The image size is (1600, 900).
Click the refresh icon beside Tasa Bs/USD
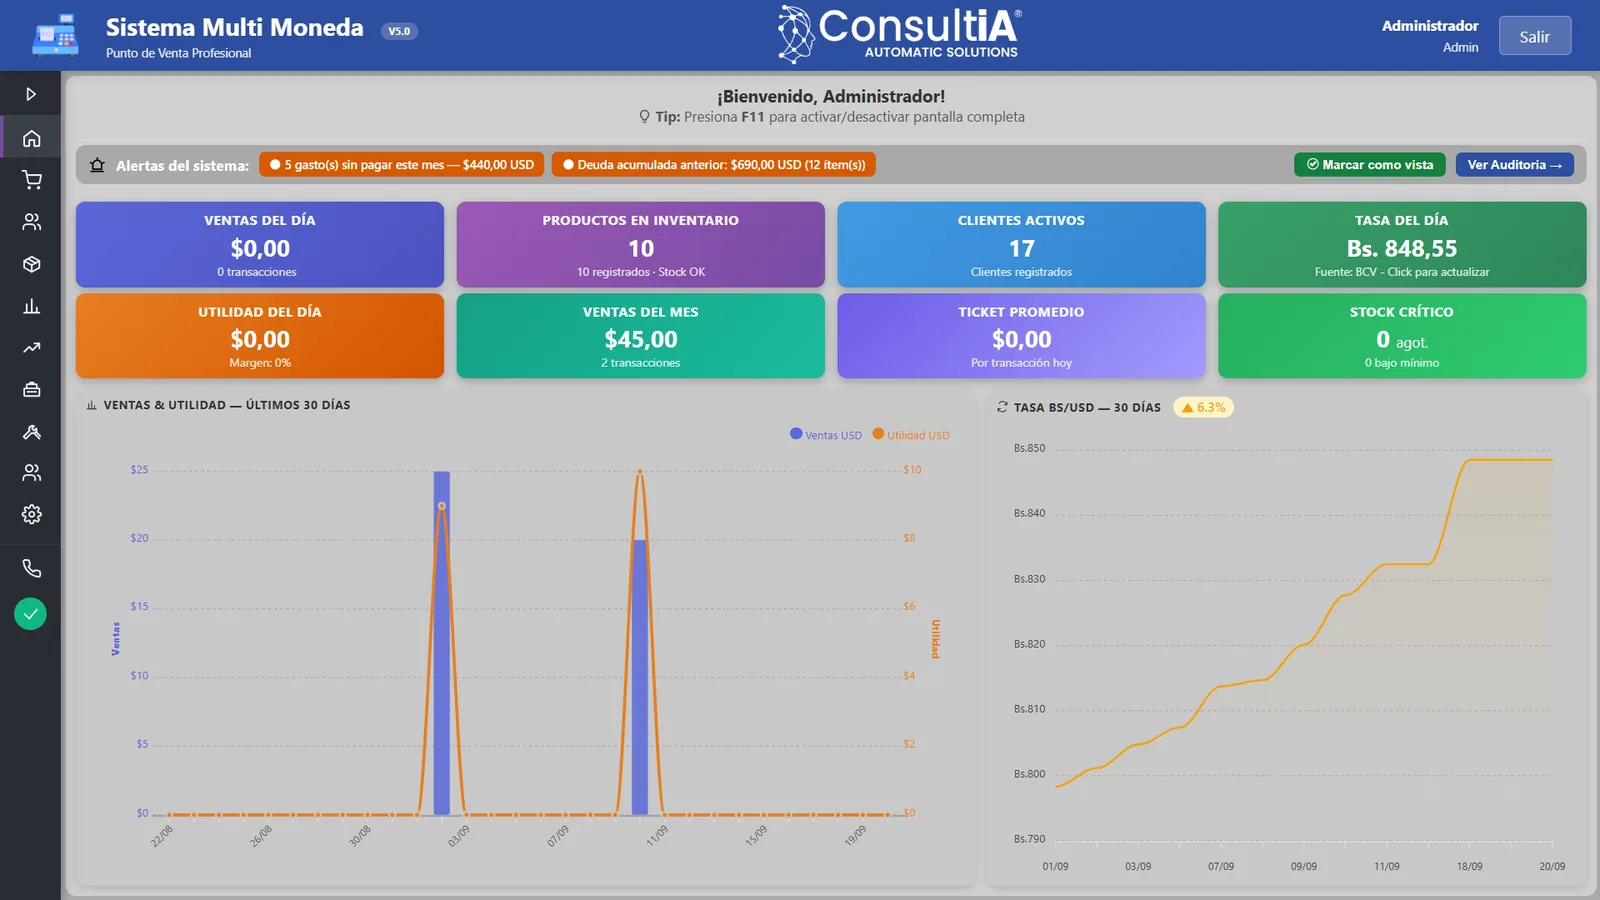click(1002, 407)
